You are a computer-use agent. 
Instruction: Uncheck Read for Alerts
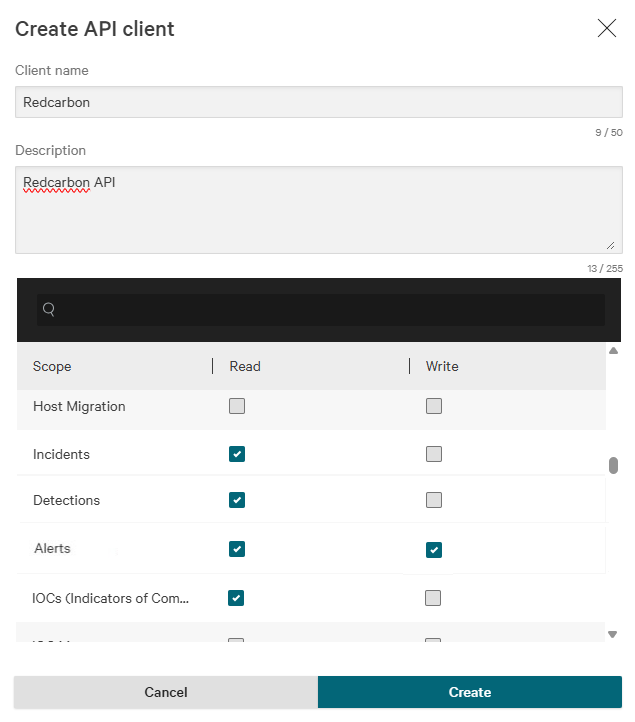coord(237,549)
